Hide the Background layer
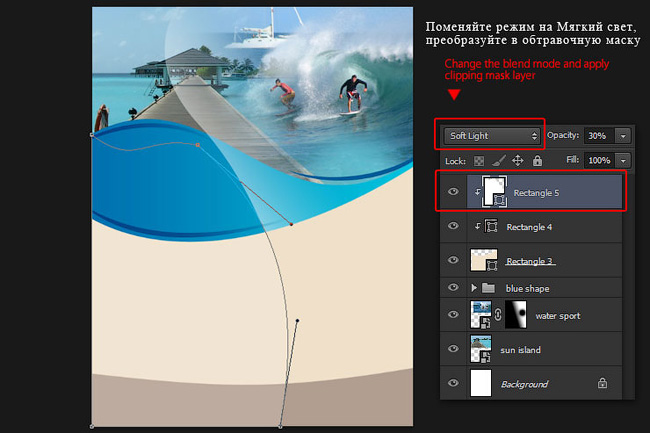 [x=453, y=382]
